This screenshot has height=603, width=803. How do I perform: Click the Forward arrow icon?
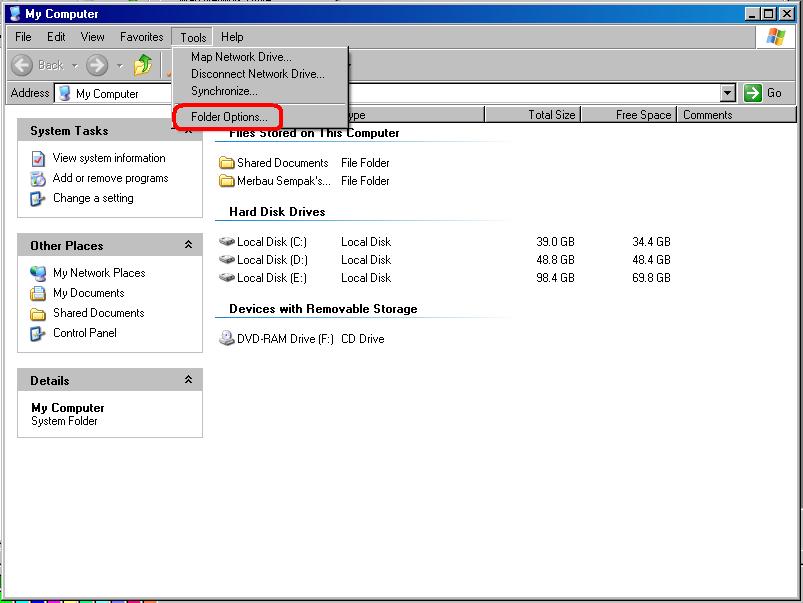coord(97,65)
